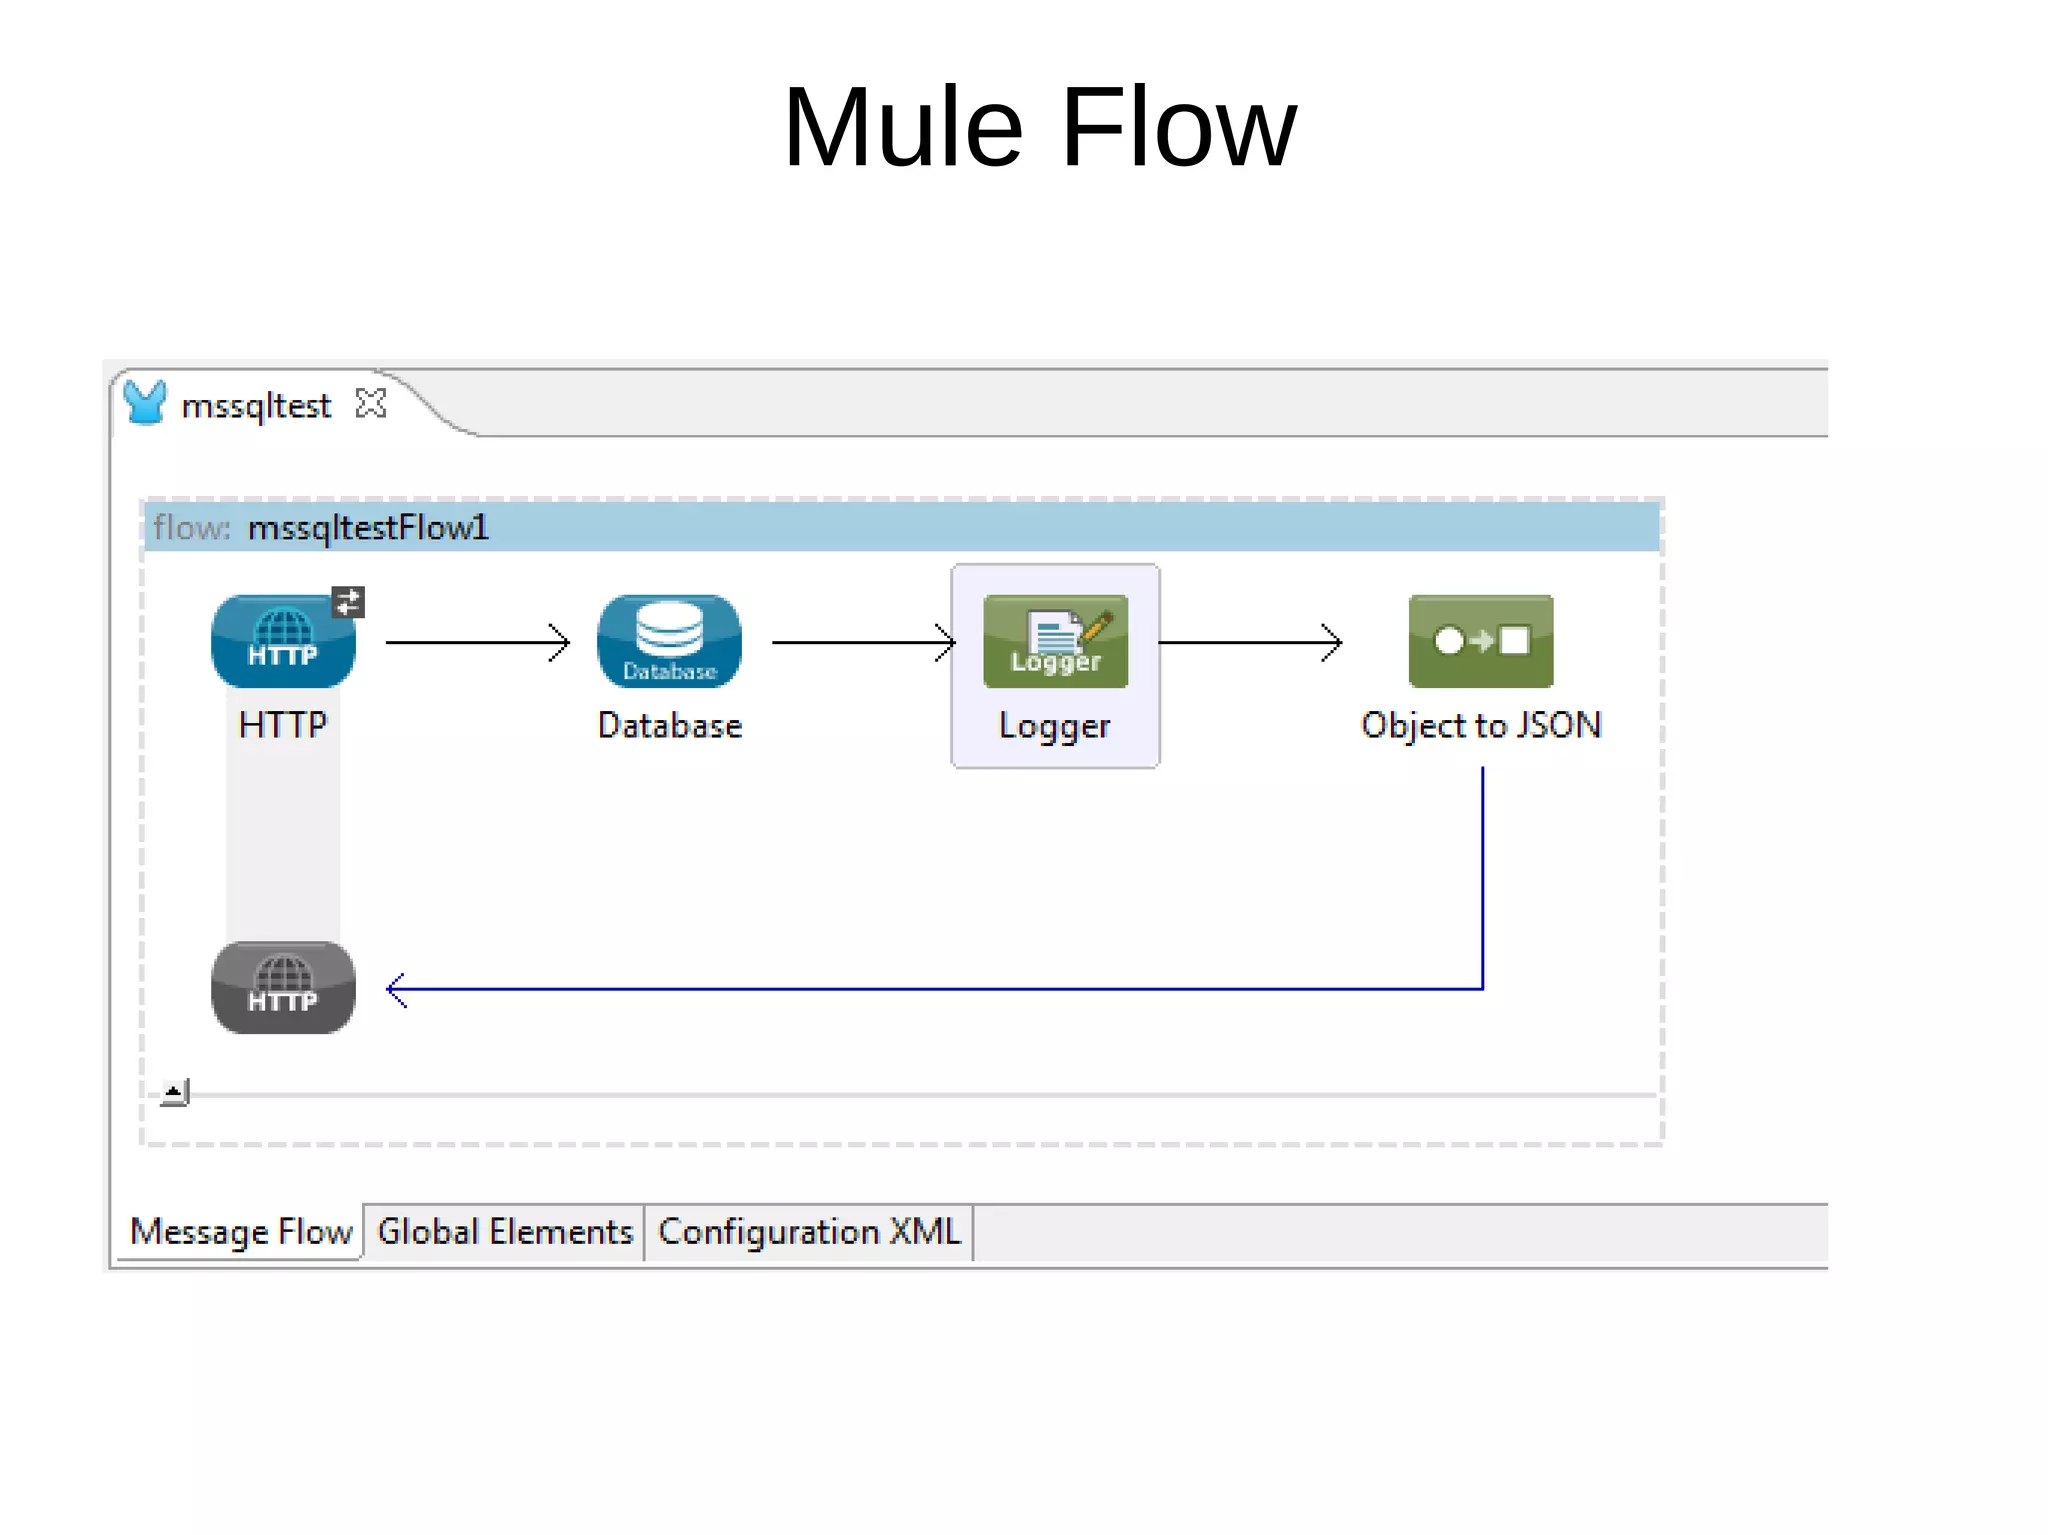Select the Message Flow tab
Screen dimensions: 2048x1535
point(241,1232)
